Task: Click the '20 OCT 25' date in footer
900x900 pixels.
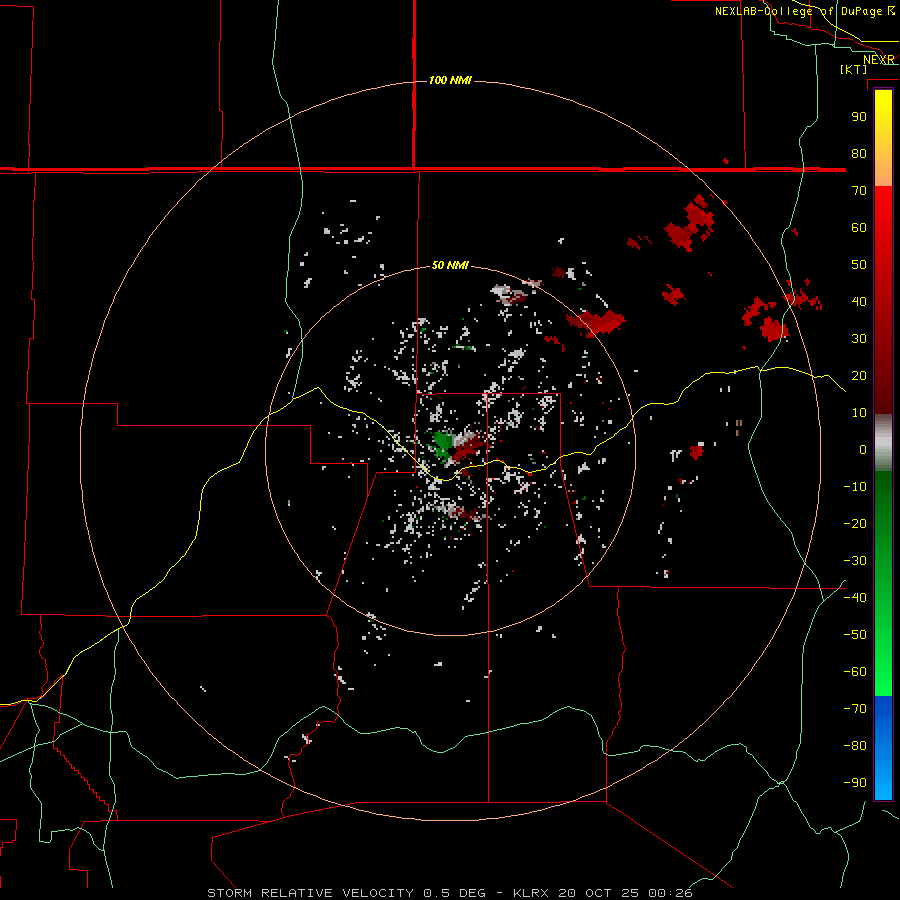Action: tap(599, 893)
